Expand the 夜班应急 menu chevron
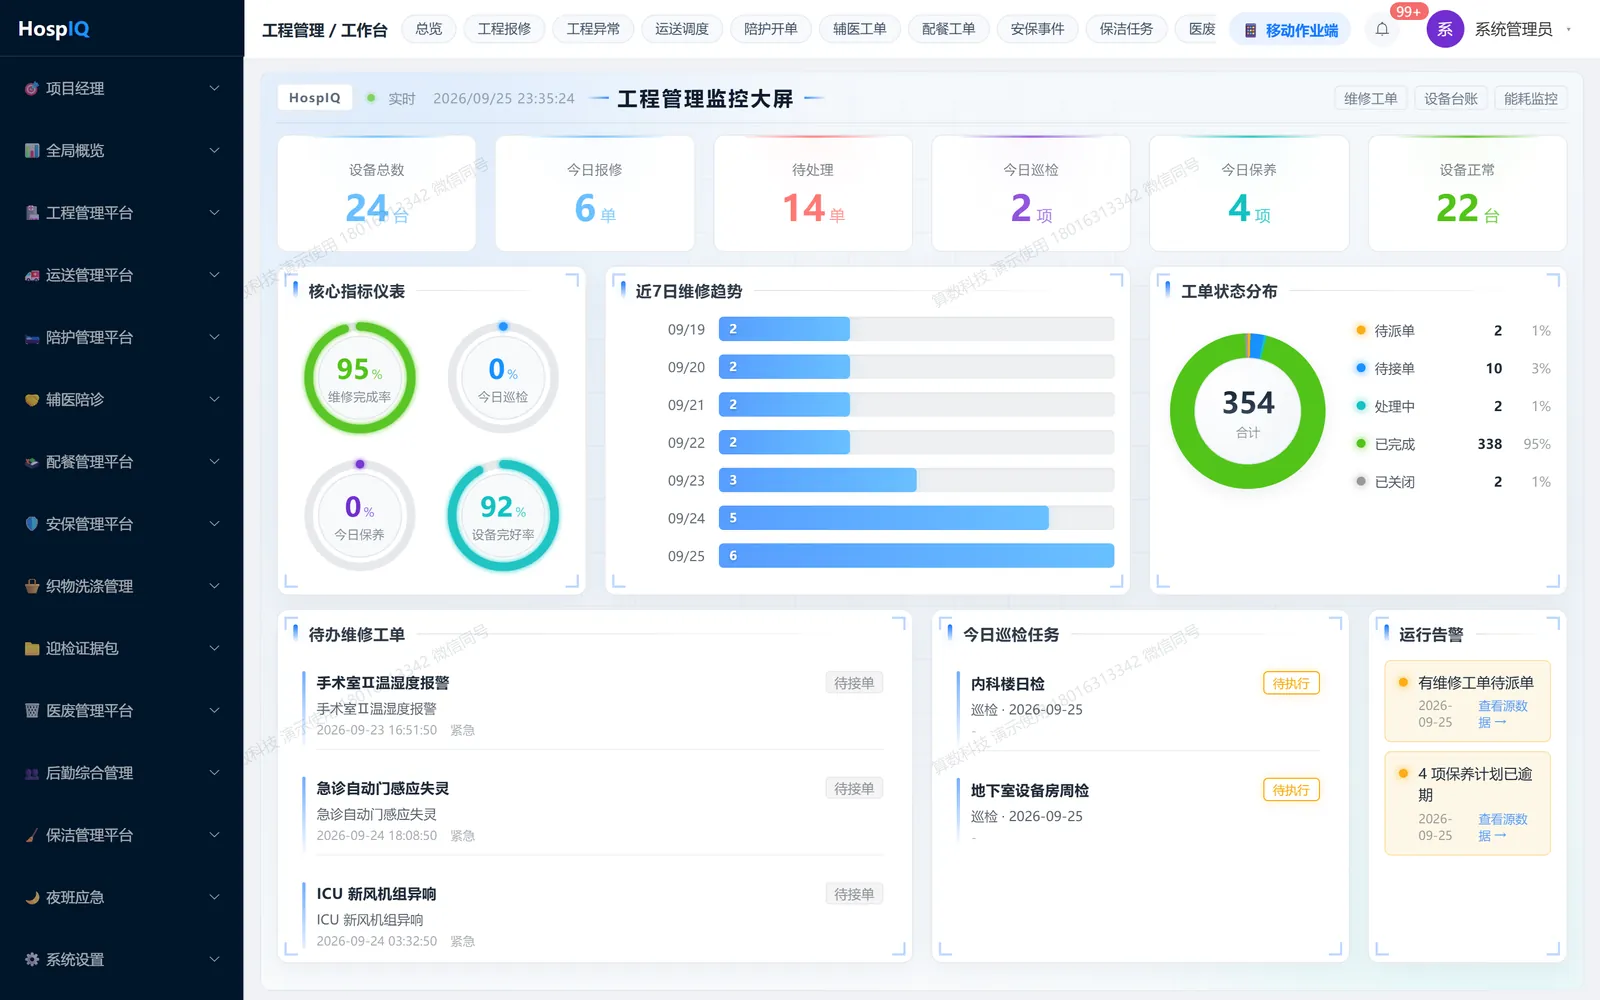The width and height of the screenshot is (1600, 1000). pyautogui.click(x=214, y=897)
